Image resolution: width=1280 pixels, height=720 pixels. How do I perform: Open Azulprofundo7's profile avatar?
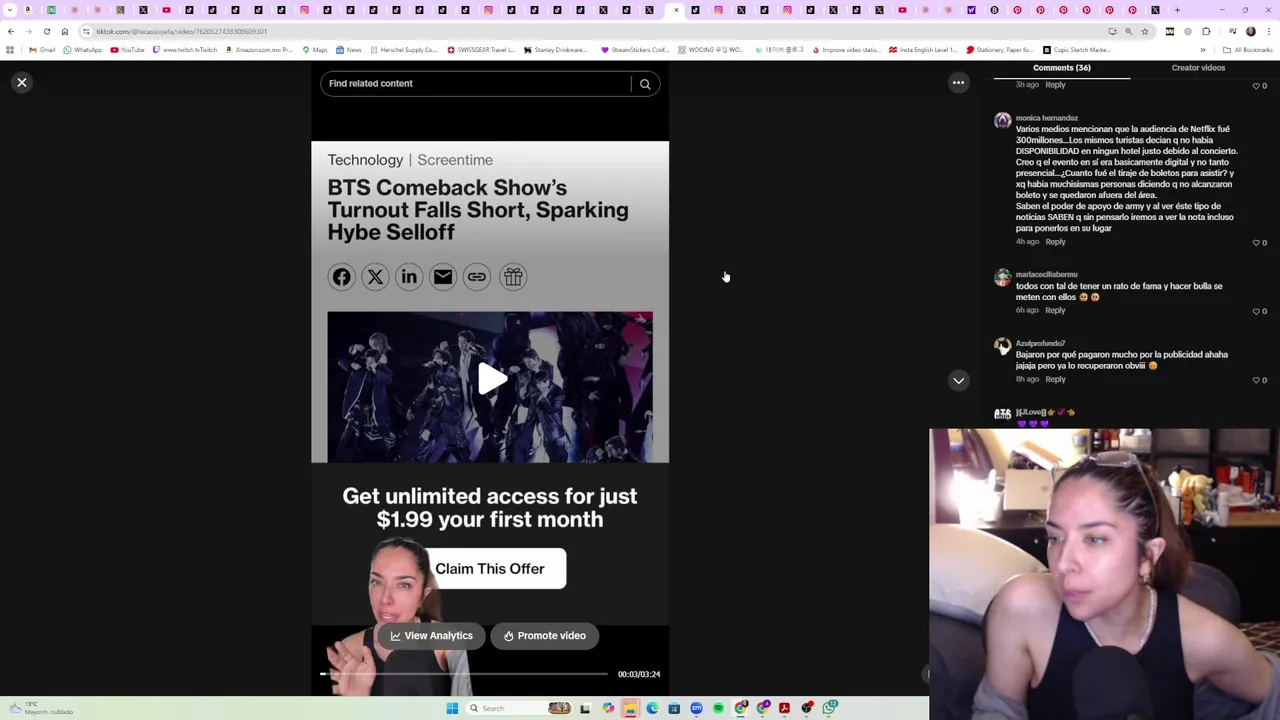coord(1002,346)
